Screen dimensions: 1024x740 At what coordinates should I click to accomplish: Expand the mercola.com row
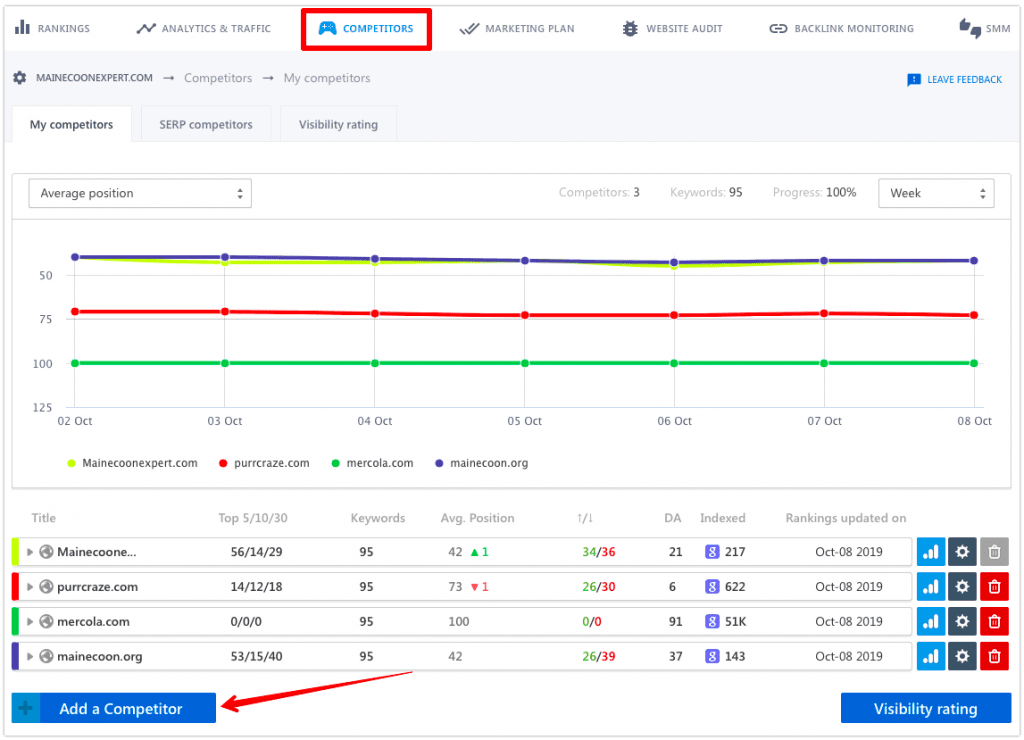[30, 621]
